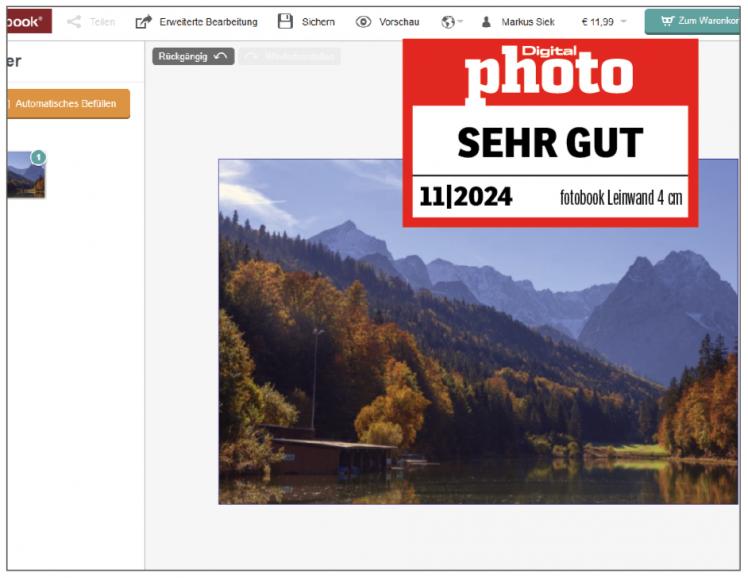Click the greyed-out redo button

290,56
